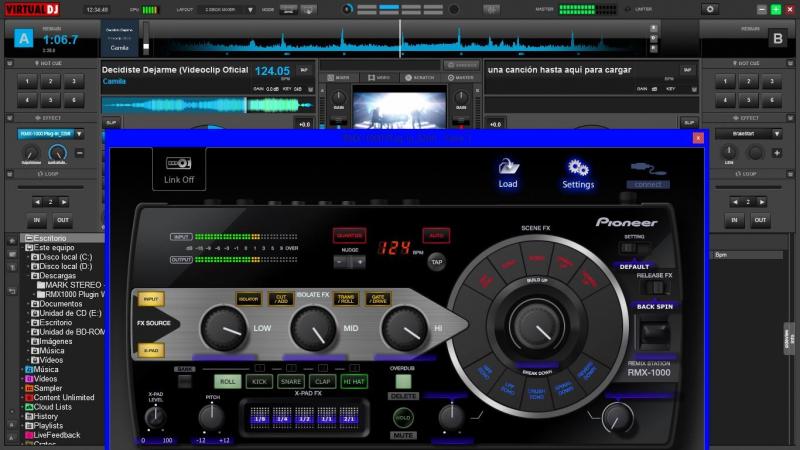Image resolution: width=800 pixels, height=450 pixels.
Task: Click the DELETE overdub button
Action: coord(402,396)
